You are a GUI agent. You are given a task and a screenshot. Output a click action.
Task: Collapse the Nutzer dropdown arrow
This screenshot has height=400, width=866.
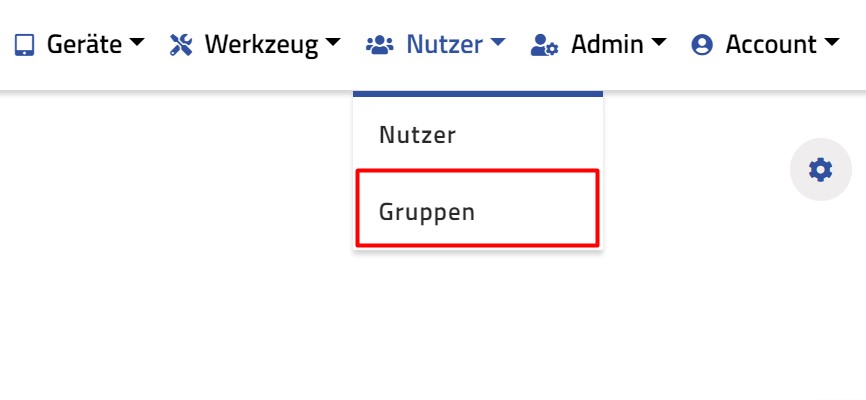497,43
